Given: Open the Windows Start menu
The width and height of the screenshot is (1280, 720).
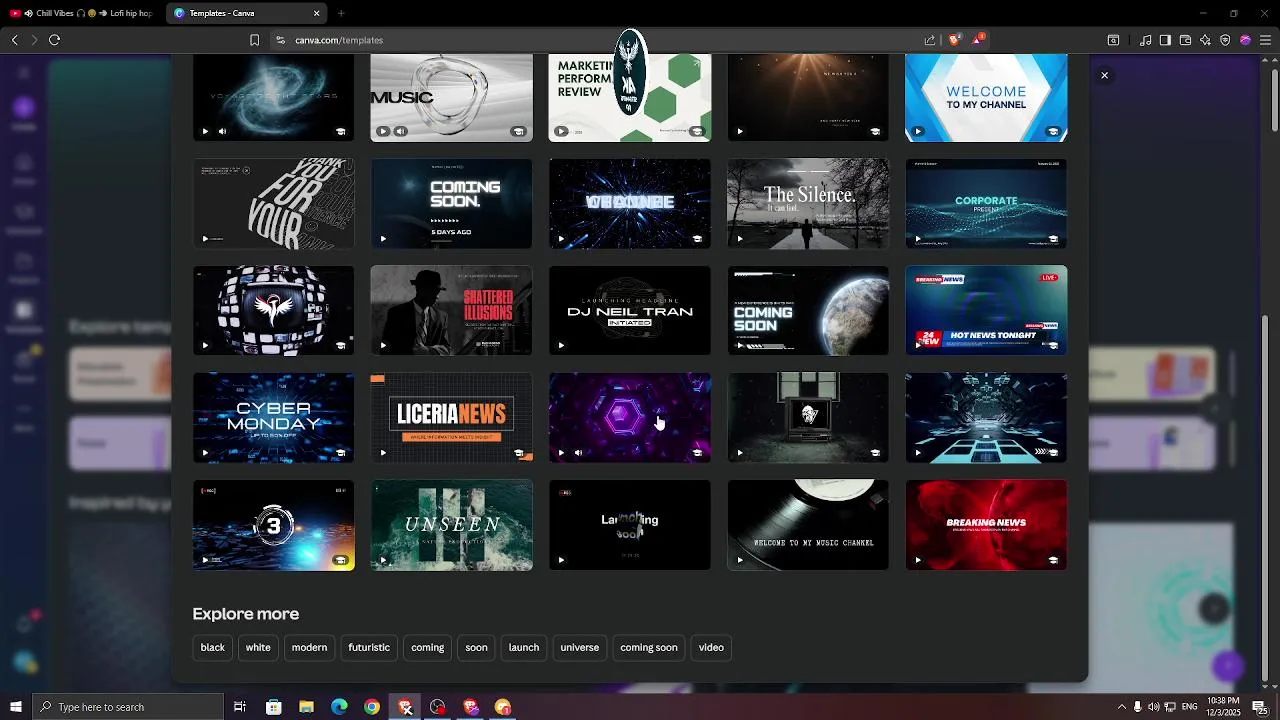Looking at the screenshot, I should [16, 707].
